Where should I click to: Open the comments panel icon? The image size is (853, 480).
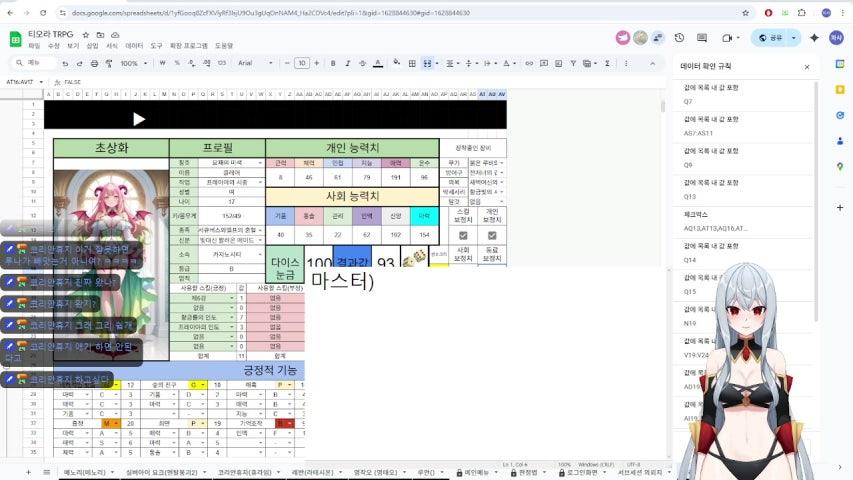[702, 38]
